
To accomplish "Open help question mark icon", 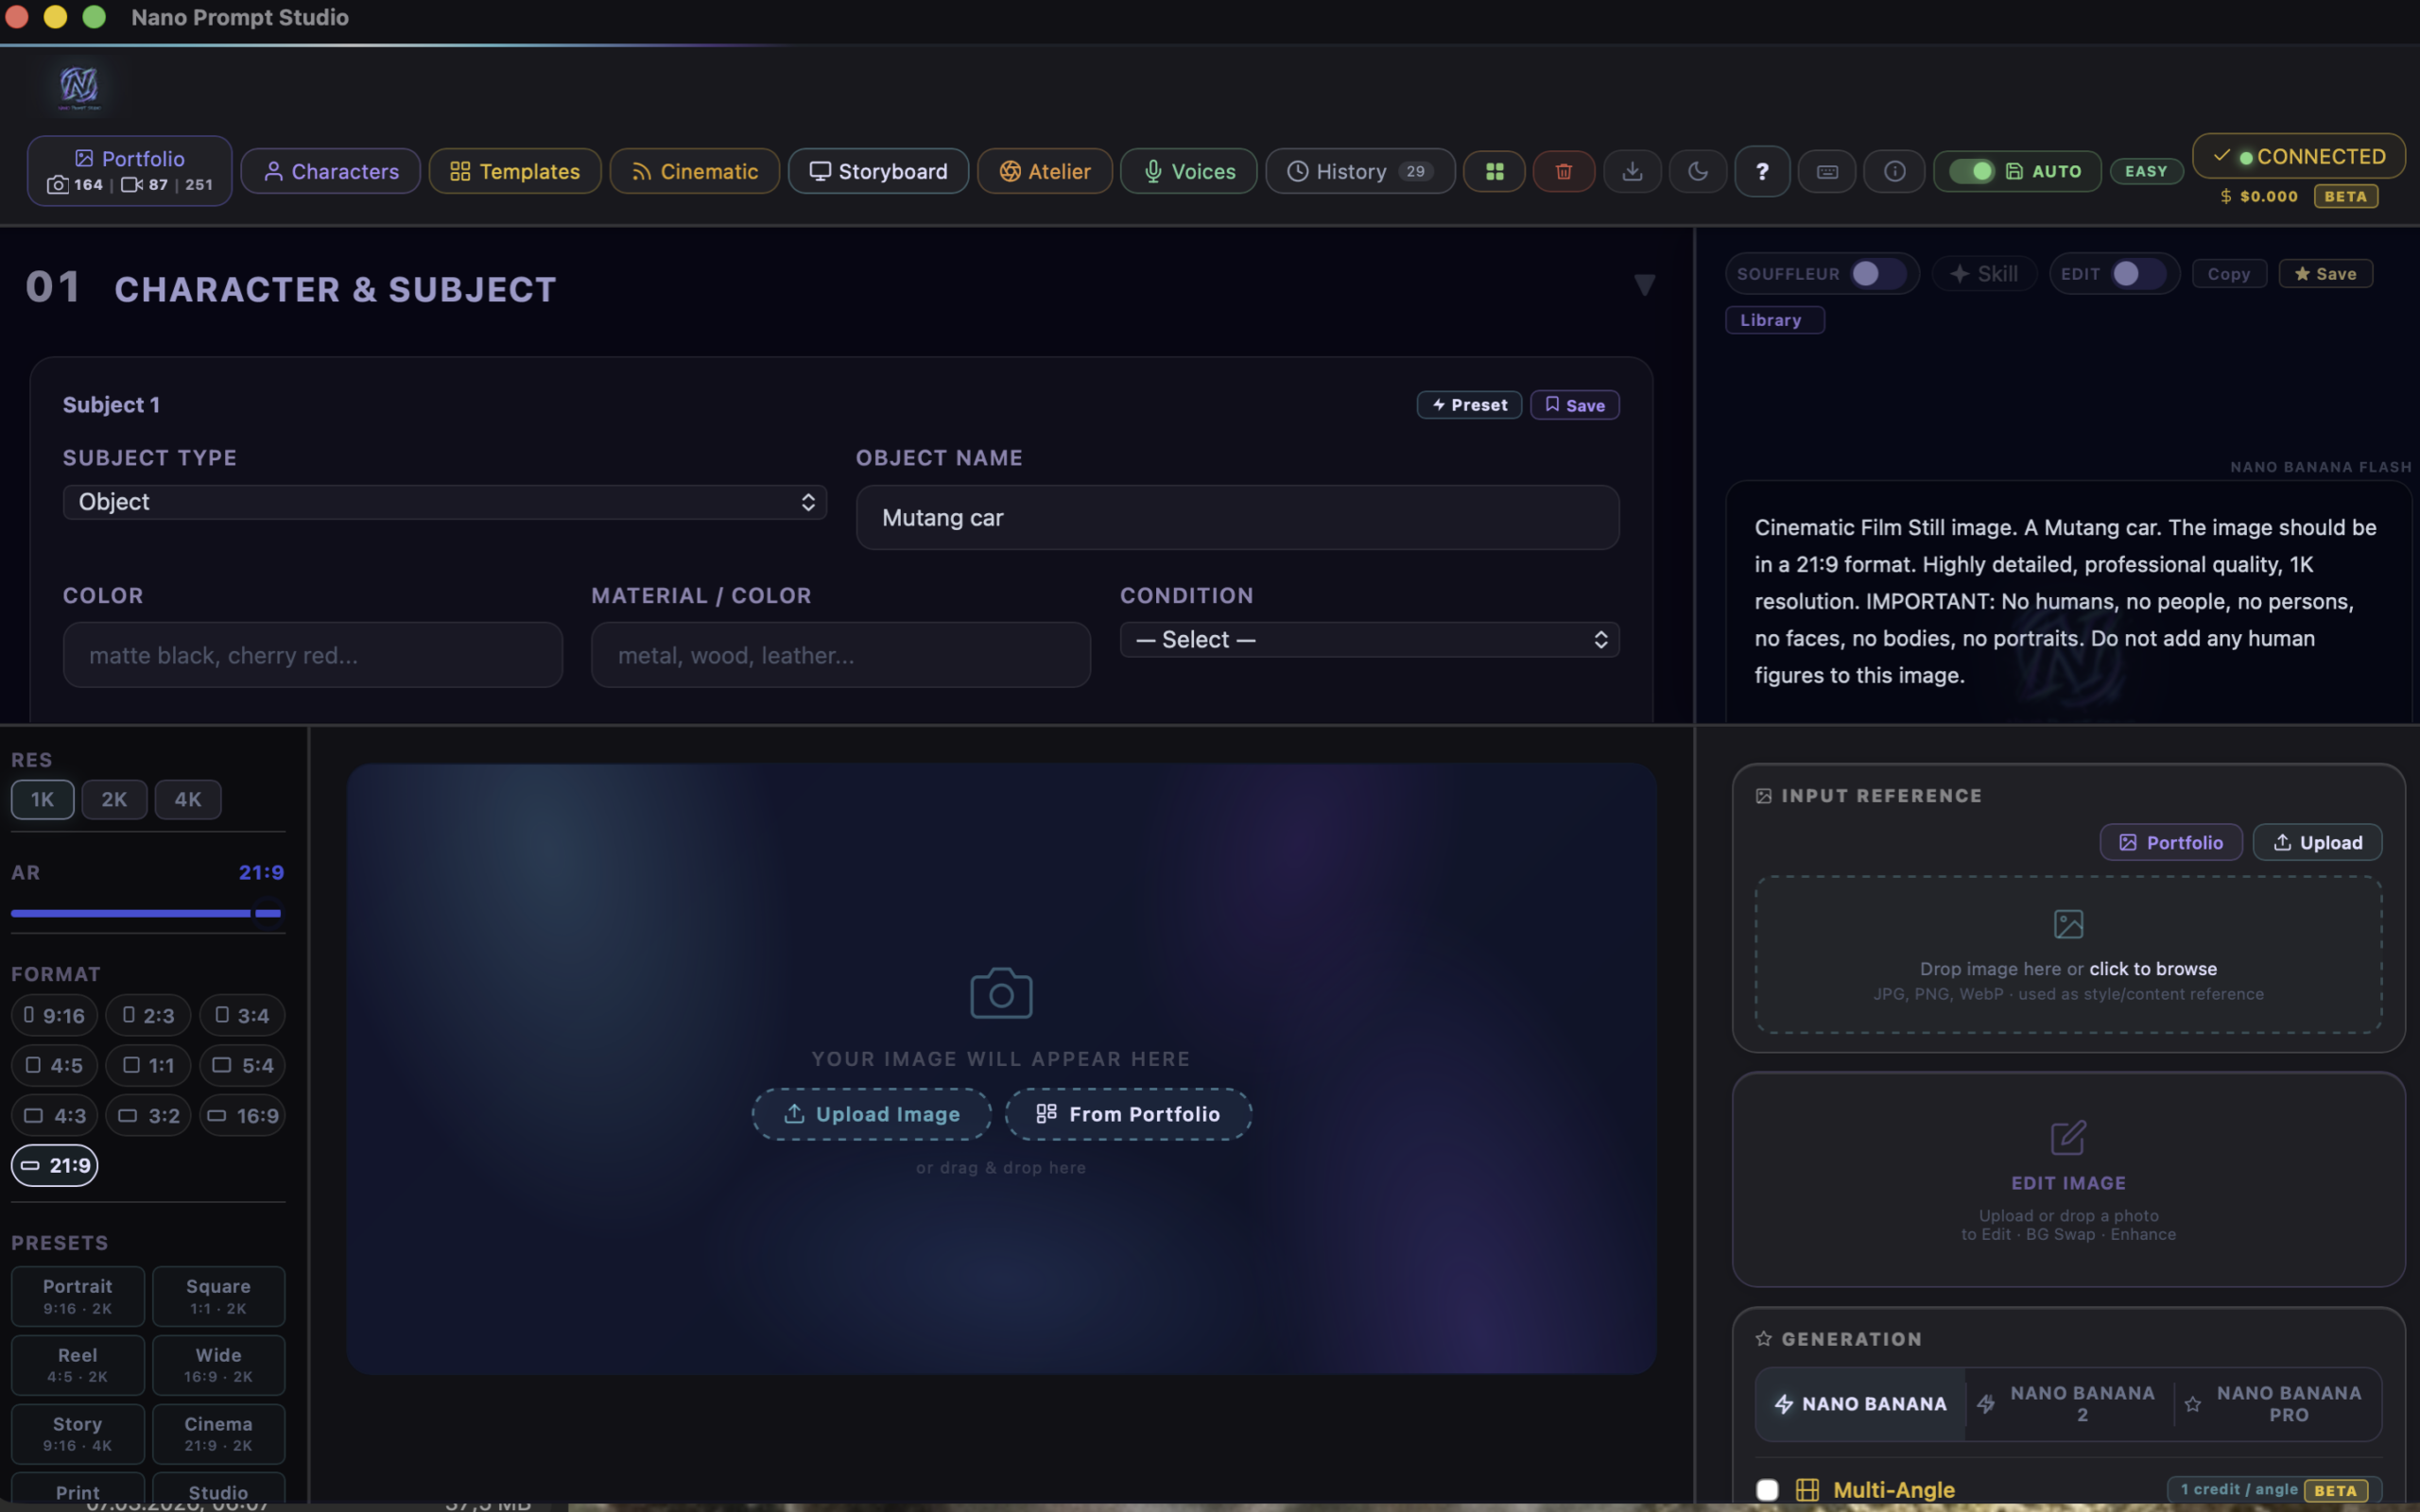I will click(x=1762, y=172).
